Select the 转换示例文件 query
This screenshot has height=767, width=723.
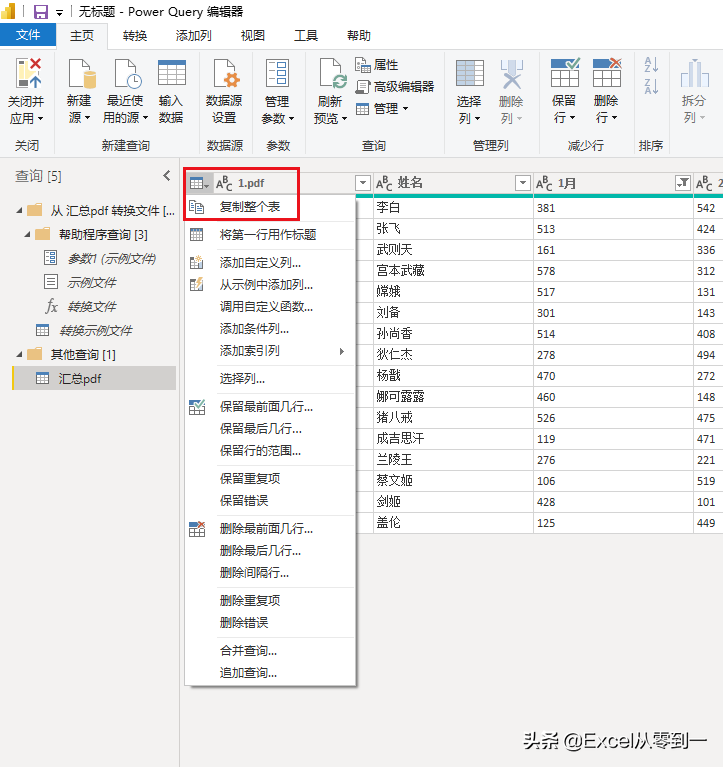(x=94, y=331)
